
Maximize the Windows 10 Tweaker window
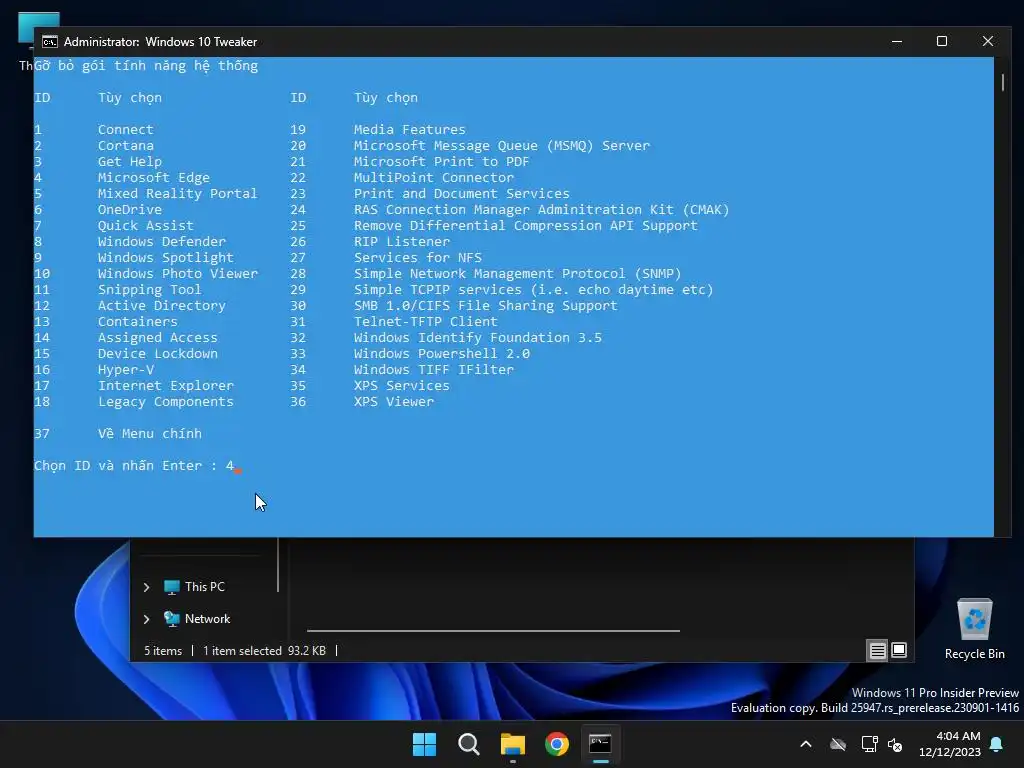942,41
